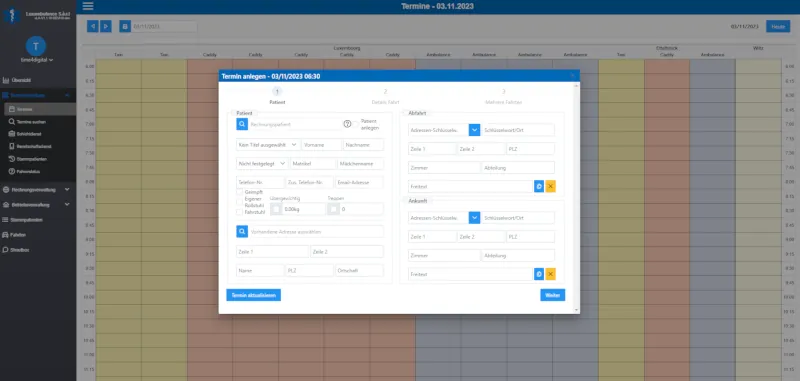The width and height of the screenshot is (800, 381).
Task: Click the Vorname input field
Action: tap(321, 145)
